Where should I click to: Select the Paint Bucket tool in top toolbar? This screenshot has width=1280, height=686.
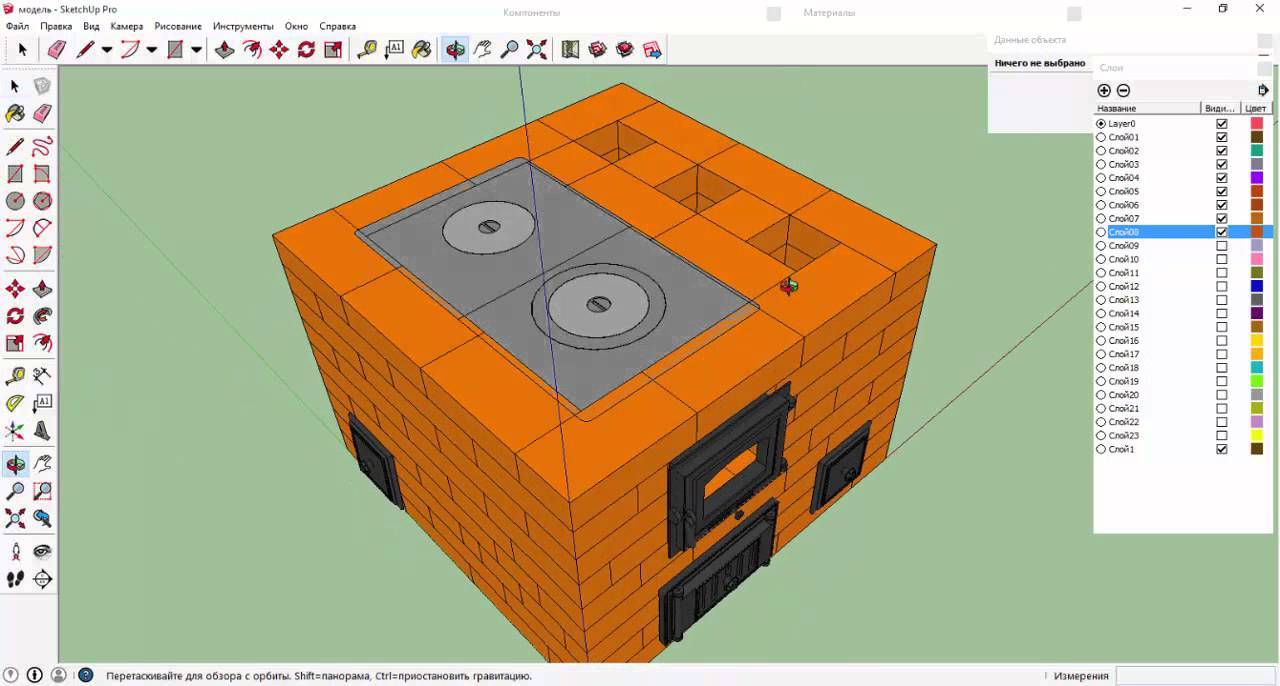pos(421,49)
